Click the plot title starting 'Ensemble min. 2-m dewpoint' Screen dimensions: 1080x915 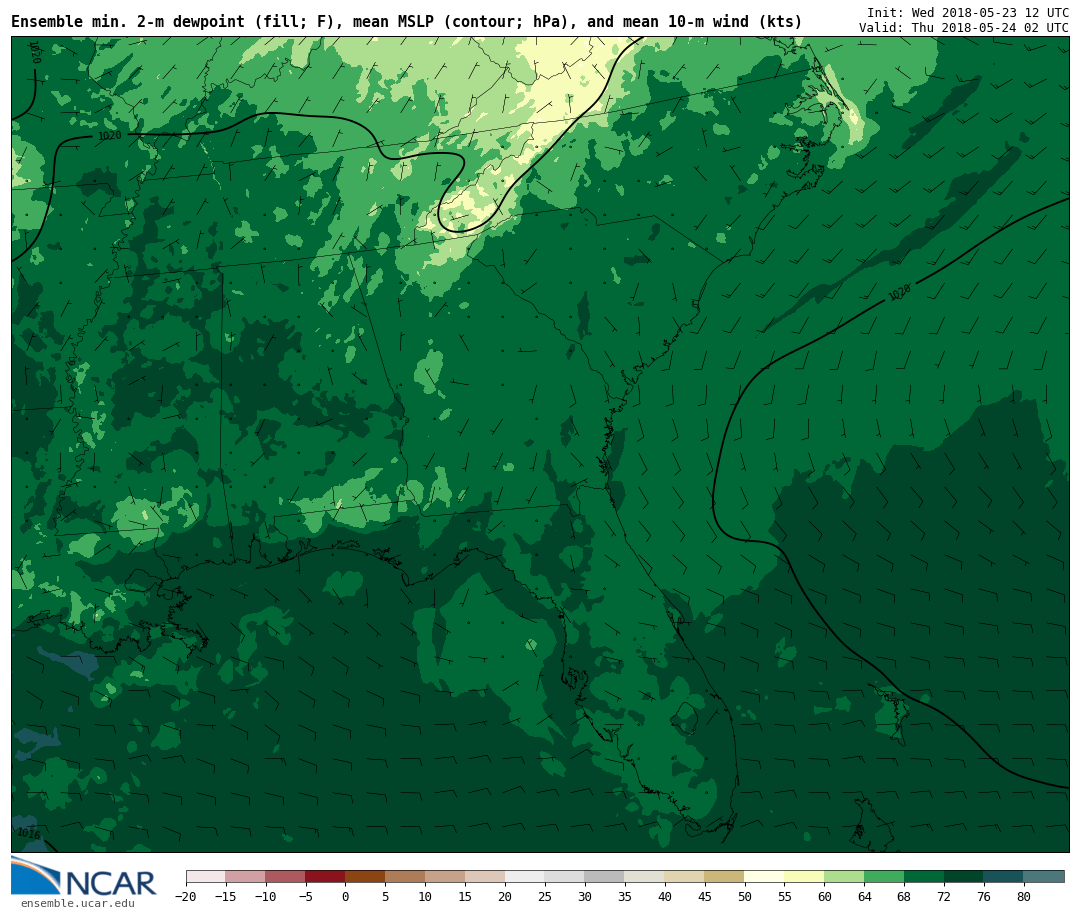(x=406, y=22)
